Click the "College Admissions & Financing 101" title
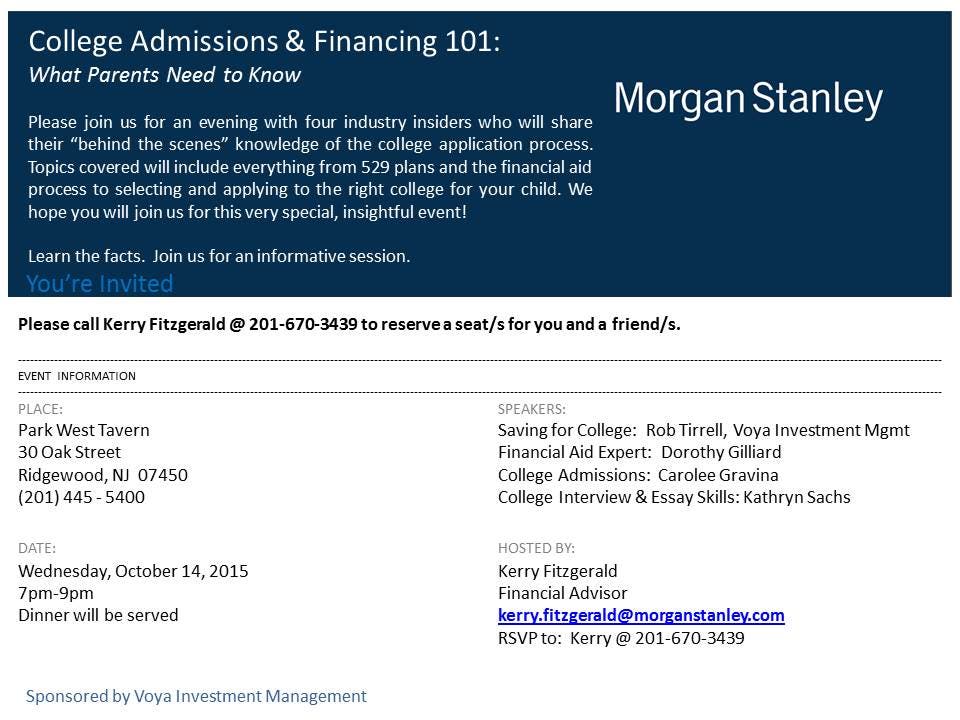This screenshot has height=720, width=960. pos(264,42)
